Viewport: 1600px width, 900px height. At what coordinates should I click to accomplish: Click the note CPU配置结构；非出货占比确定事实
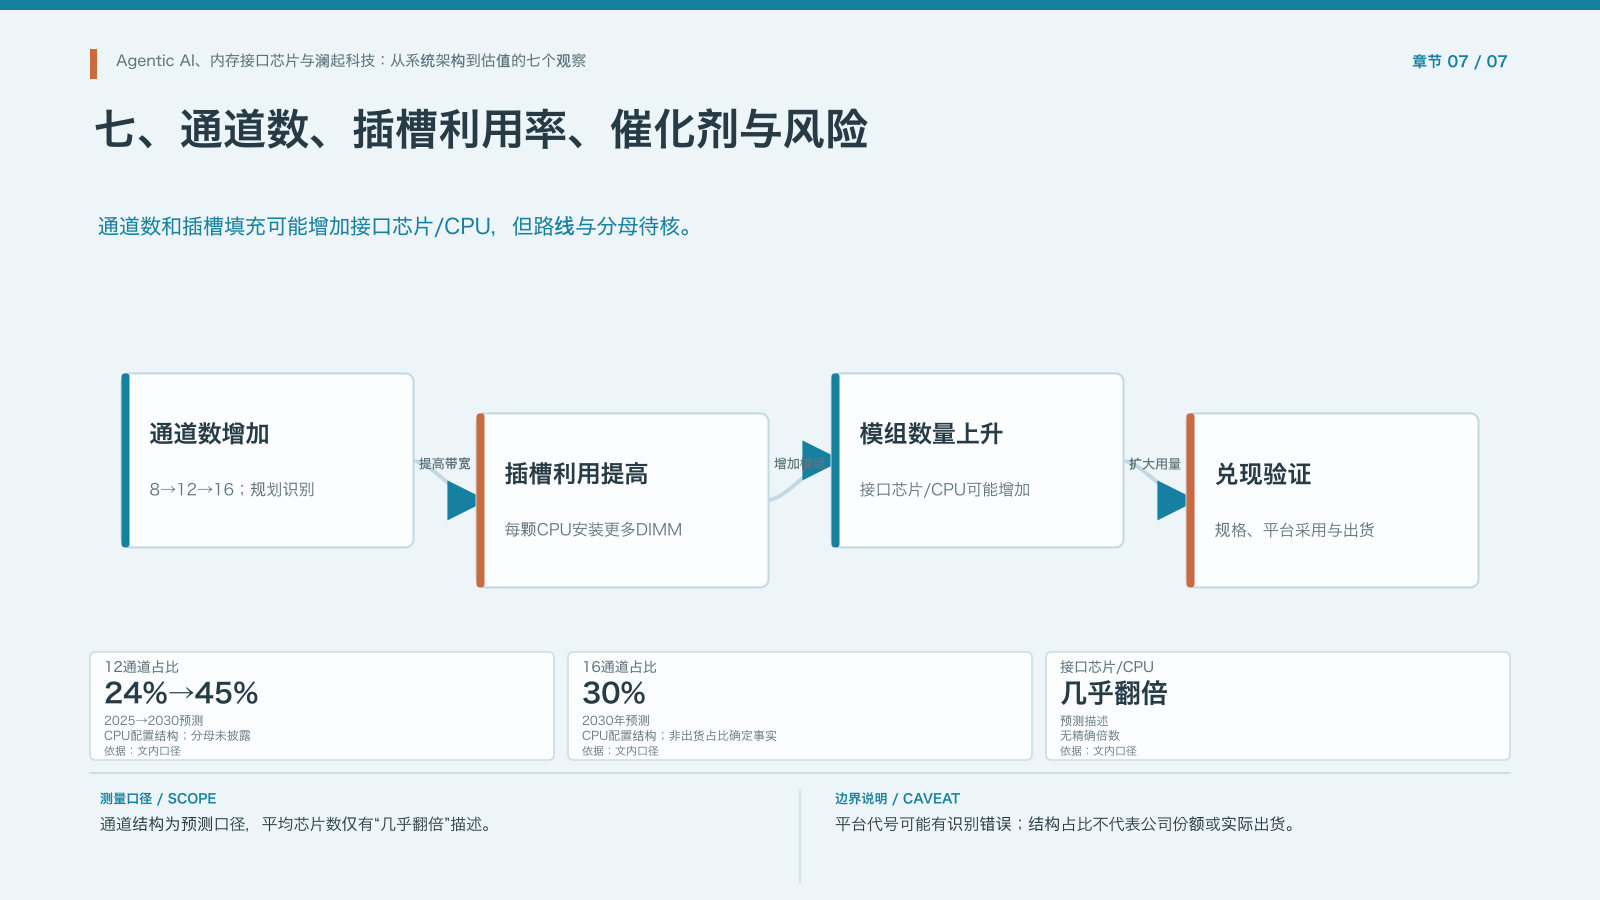pos(679,735)
